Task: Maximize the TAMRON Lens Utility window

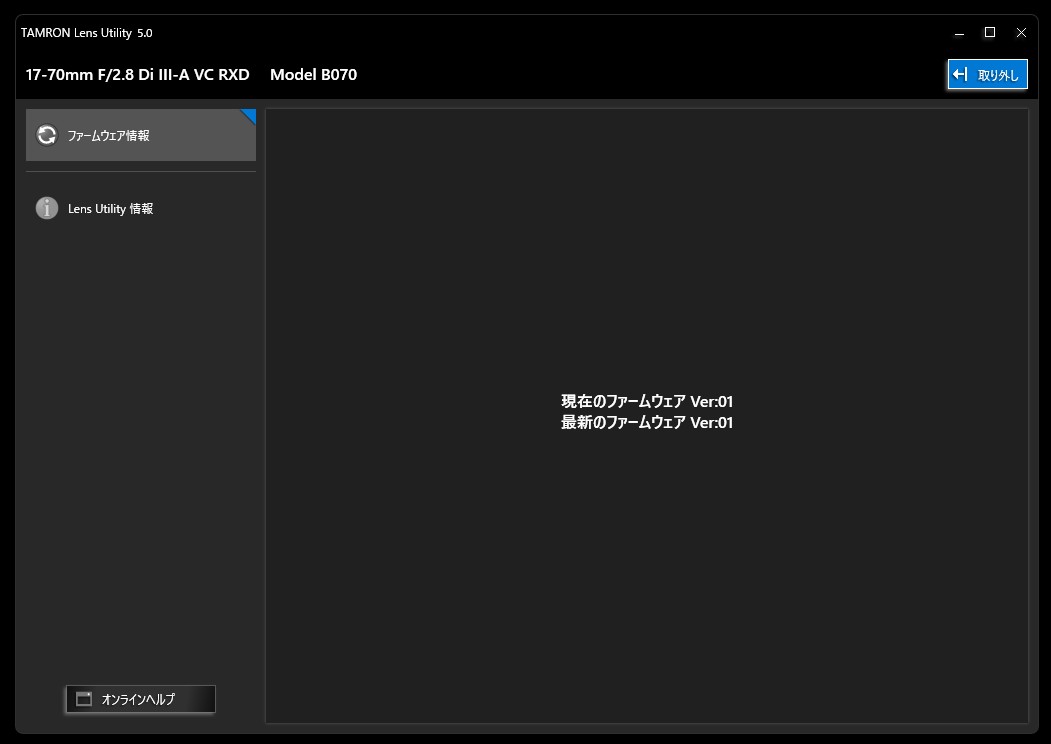Action: tap(990, 33)
